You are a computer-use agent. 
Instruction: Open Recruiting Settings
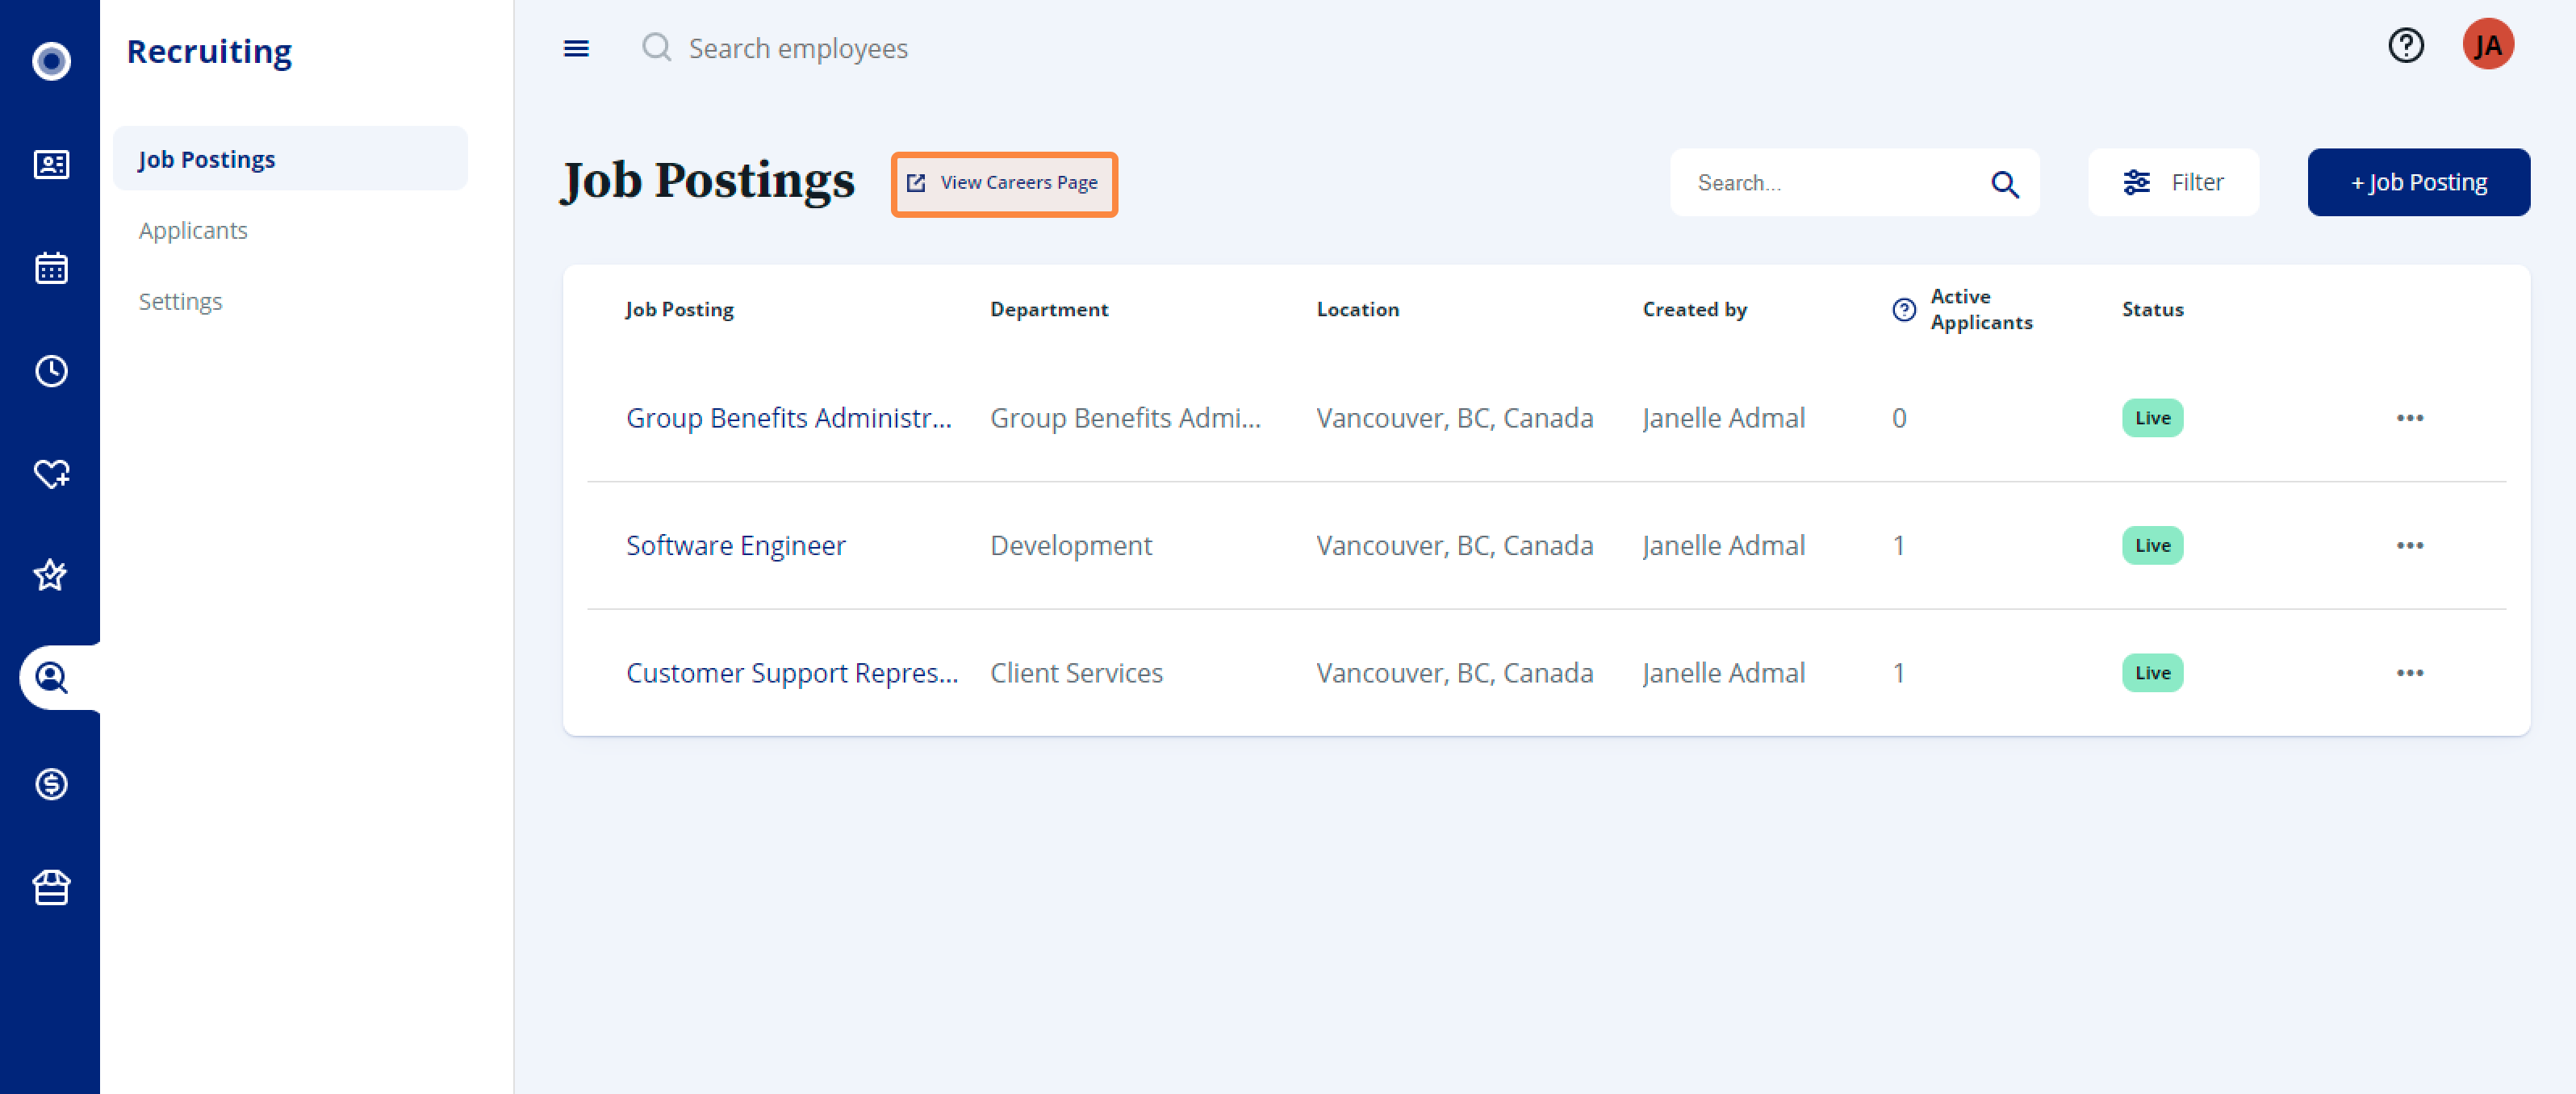180,301
